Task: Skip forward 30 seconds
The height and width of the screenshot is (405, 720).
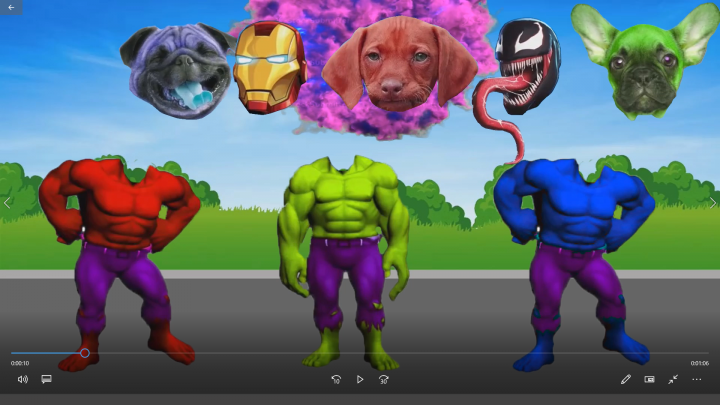Action: (x=384, y=379)
